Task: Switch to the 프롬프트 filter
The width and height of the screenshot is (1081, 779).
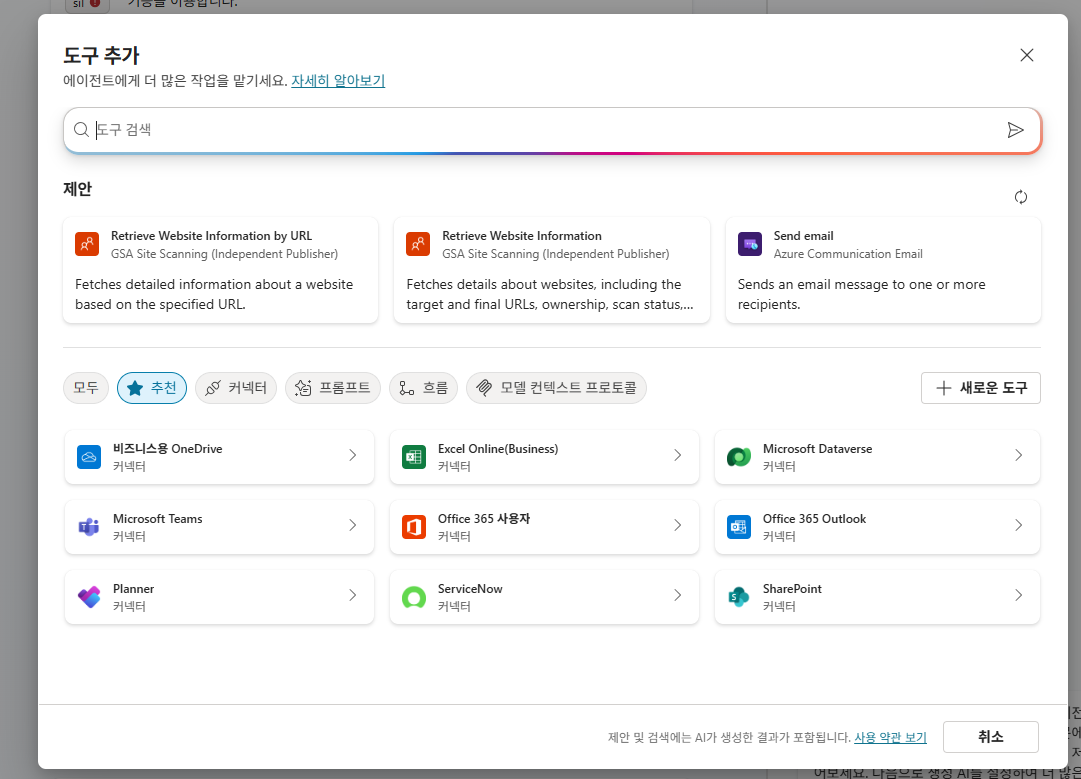Action: coord(332,387)
